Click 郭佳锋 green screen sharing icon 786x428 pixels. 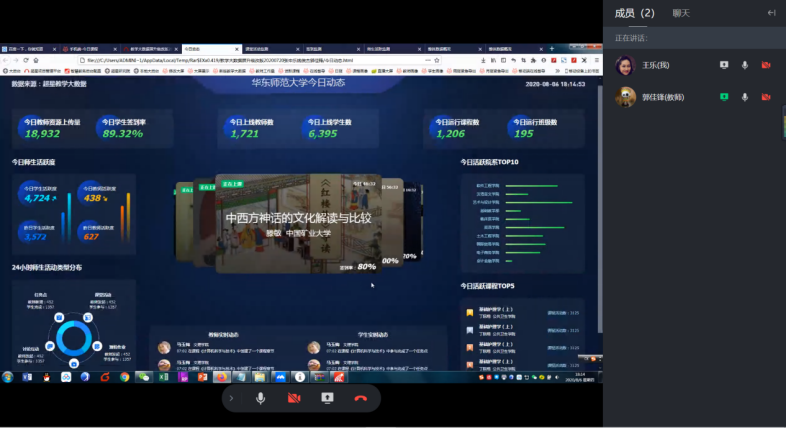[x=724, y=97]
